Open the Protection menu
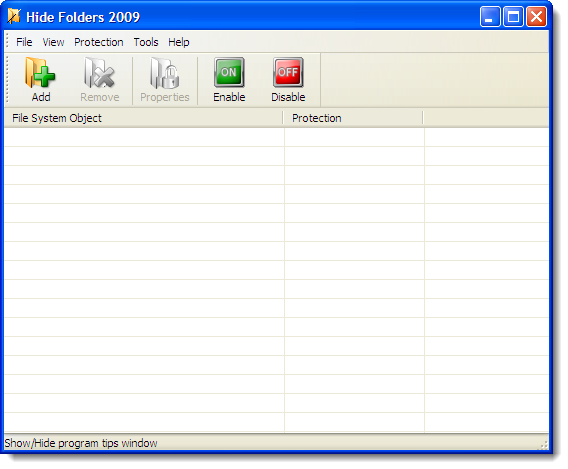The height and width of the screenshot is (469, 568). 99,42
